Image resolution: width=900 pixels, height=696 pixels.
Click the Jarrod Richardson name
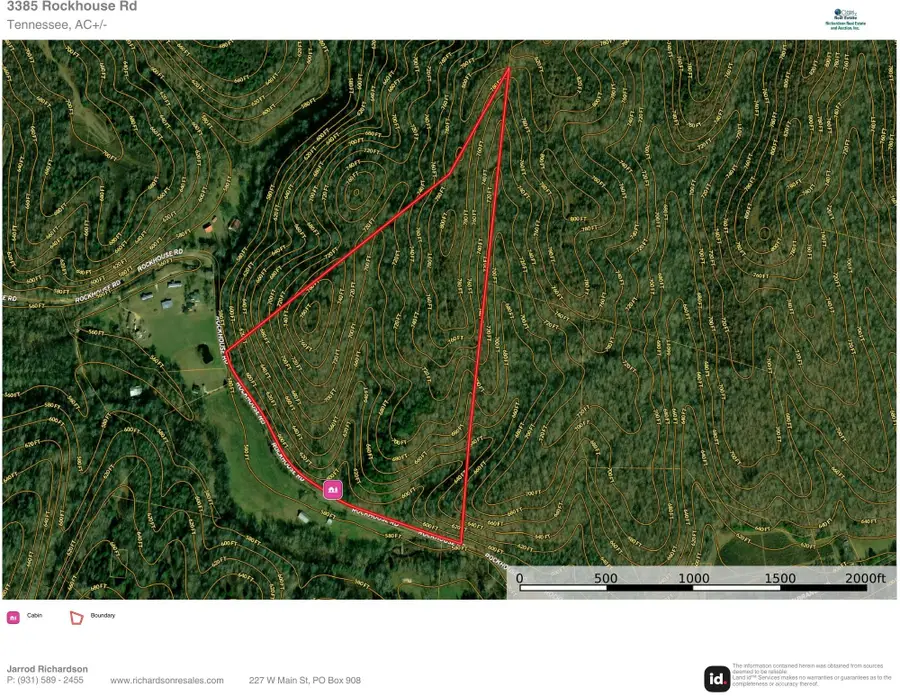tap(47, 669)
